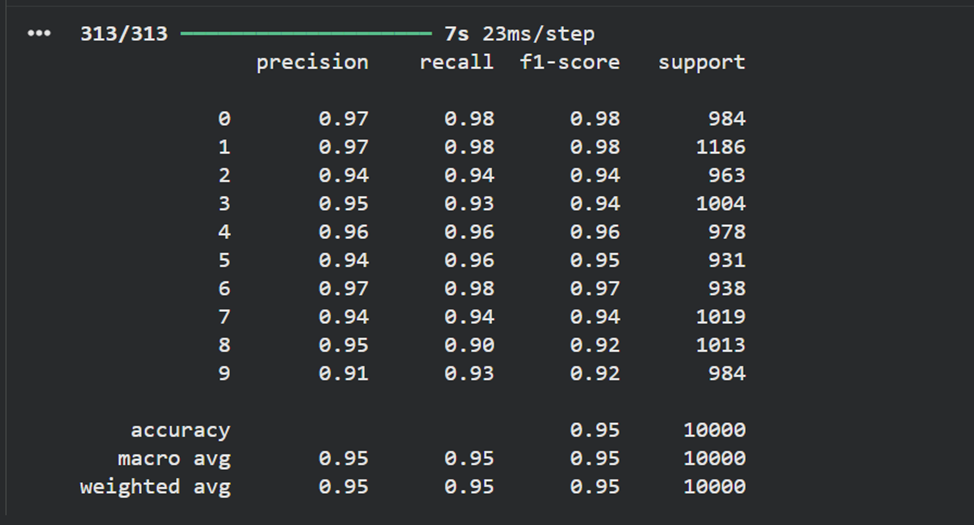Viewport: 974px width, 525px height.
Task: Click the class 9 row label
Action: click(x=224, y=373)
